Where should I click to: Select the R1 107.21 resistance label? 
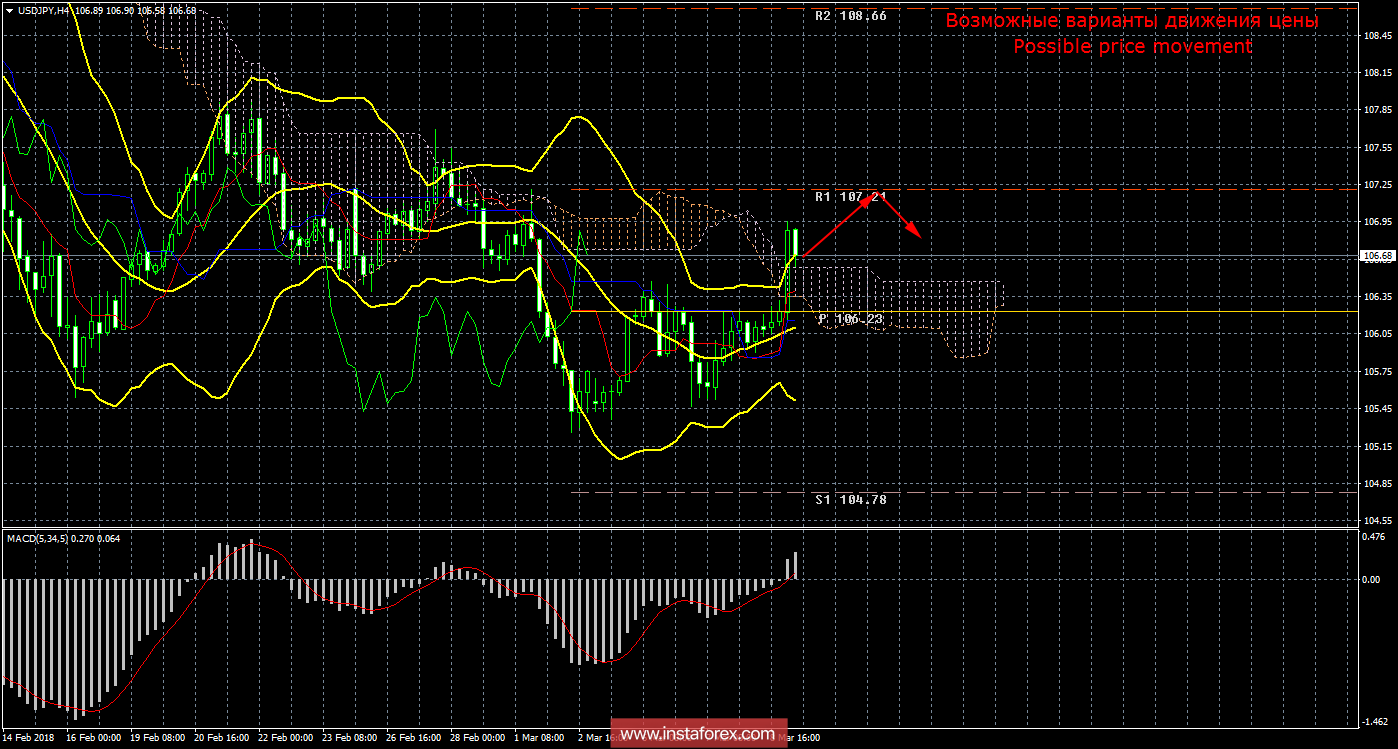tap(850, 197)
